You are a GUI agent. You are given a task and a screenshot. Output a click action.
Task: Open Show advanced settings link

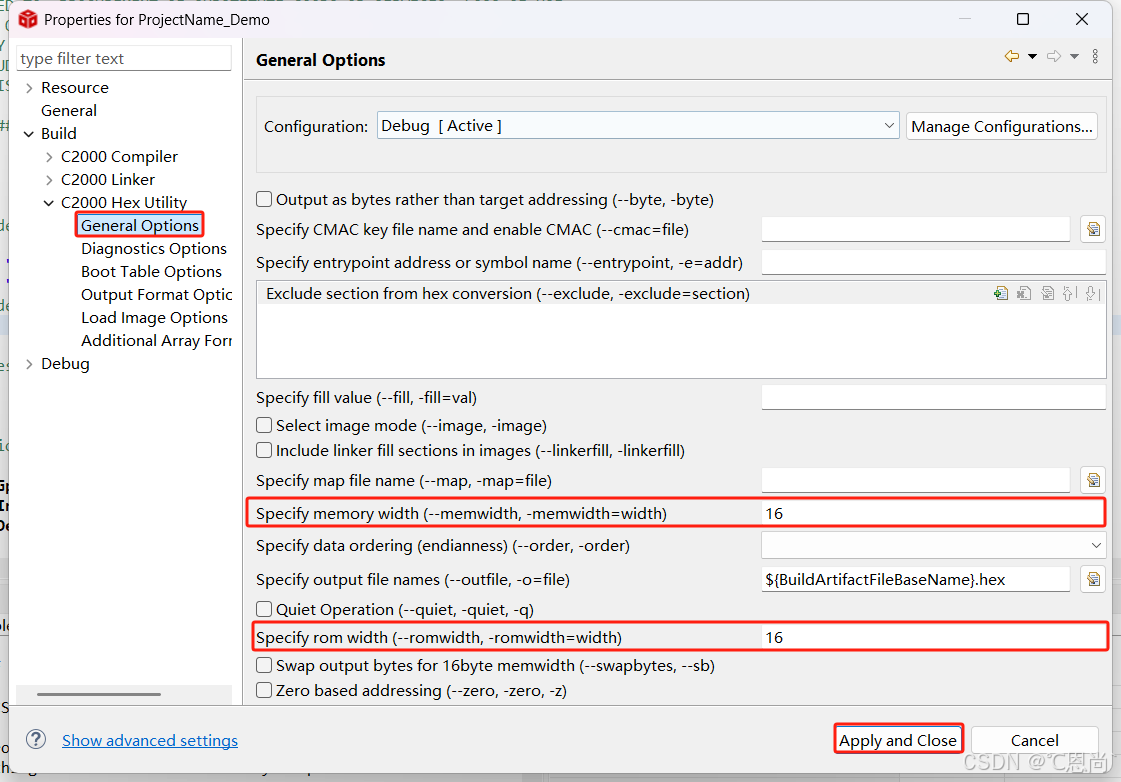point(150,741)
